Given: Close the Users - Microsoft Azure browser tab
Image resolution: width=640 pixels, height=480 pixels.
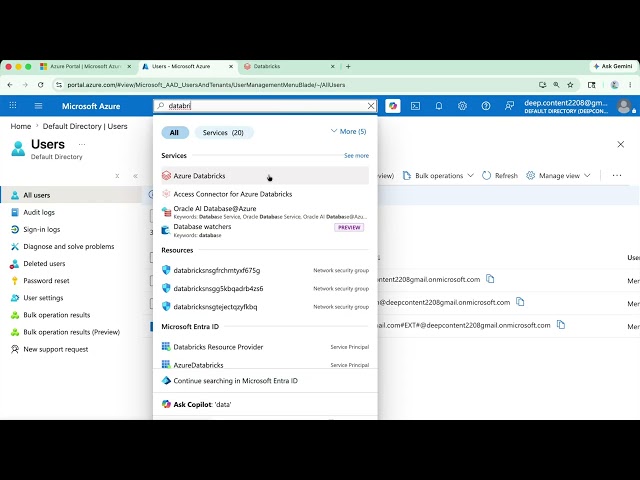Looking at the screenshot, I should pyautogui.click(x=231, y=66).
